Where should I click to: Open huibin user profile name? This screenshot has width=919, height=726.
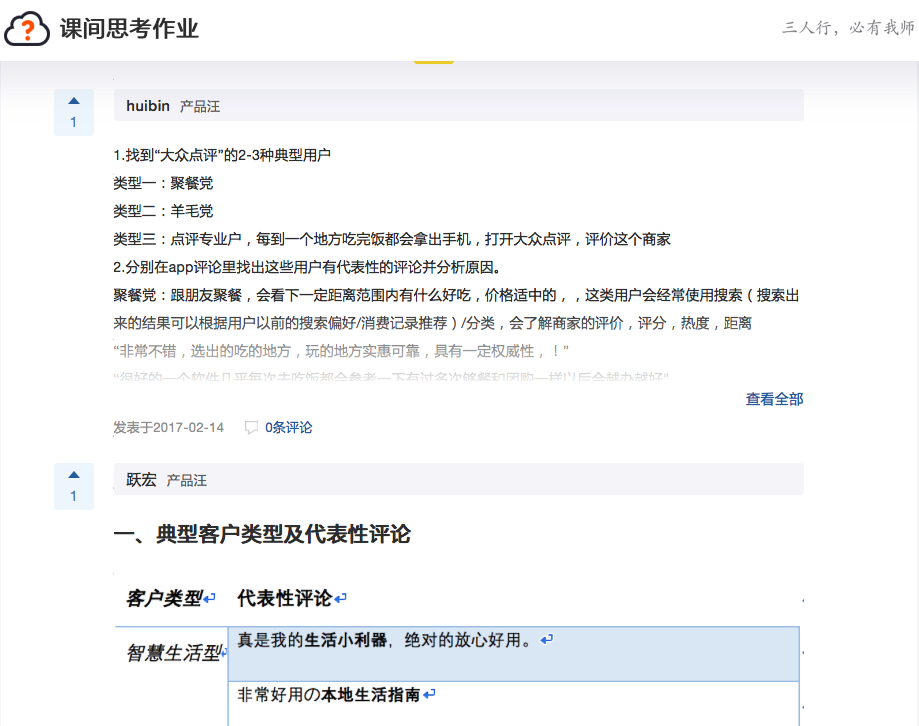coord(148,106)
